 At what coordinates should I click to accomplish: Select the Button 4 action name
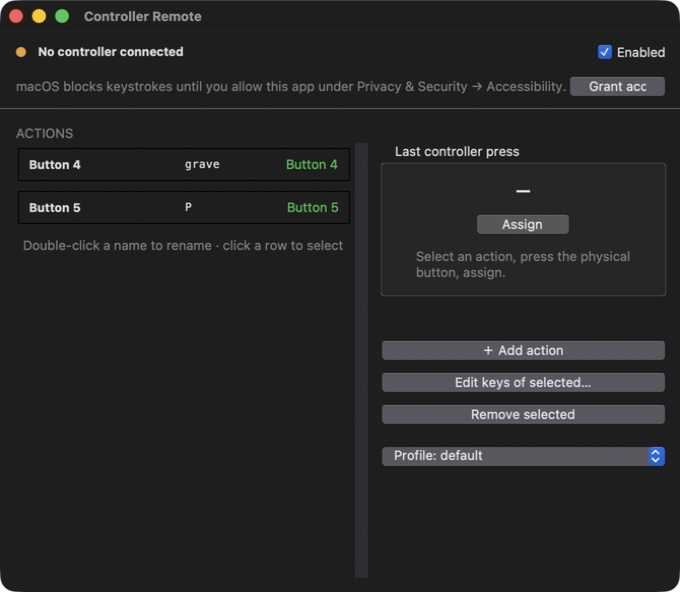[x=55, y=165]
